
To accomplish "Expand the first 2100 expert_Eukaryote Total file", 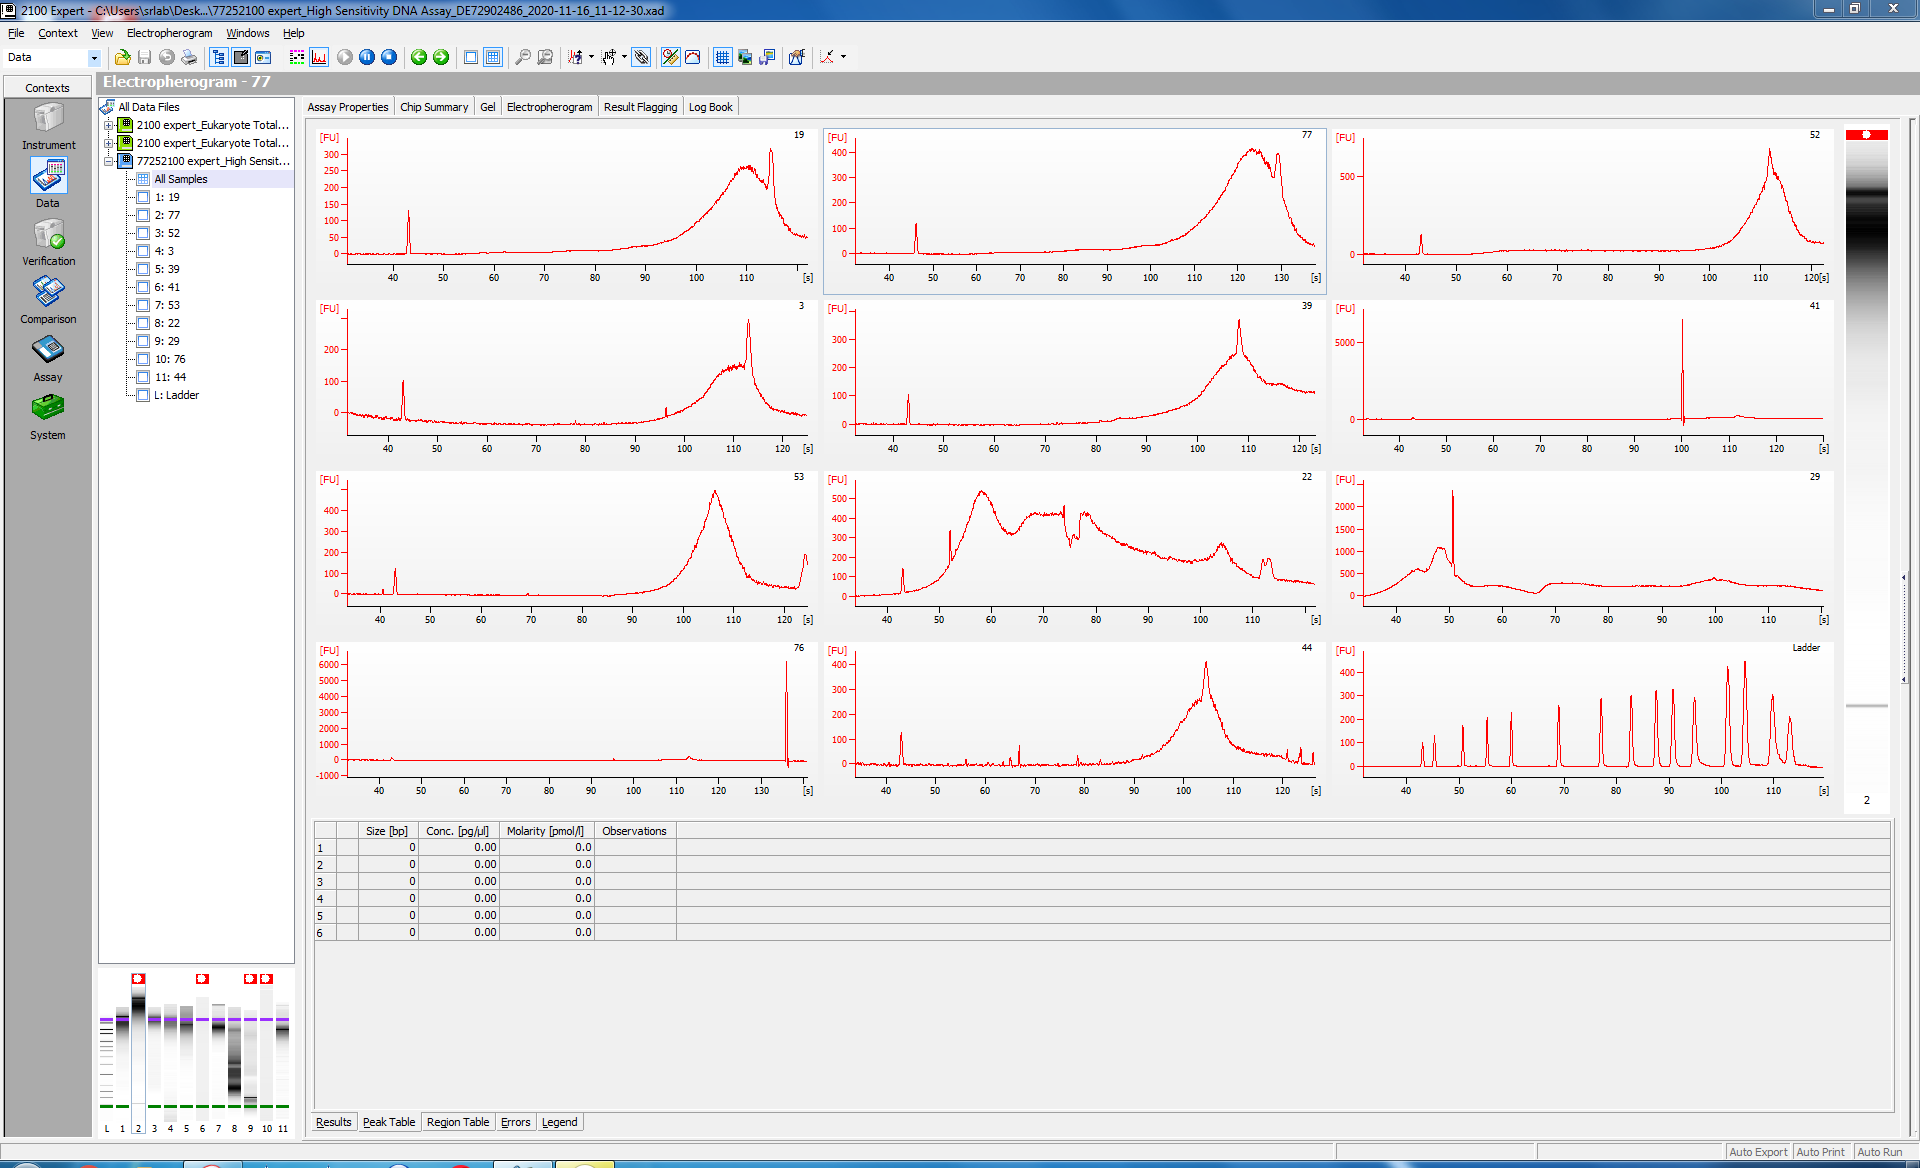I will 110,125.
